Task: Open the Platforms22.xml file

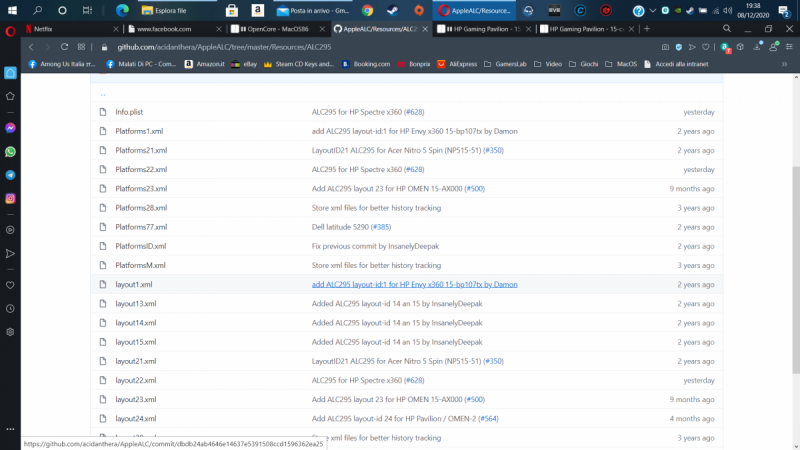Action: (141, 169)
